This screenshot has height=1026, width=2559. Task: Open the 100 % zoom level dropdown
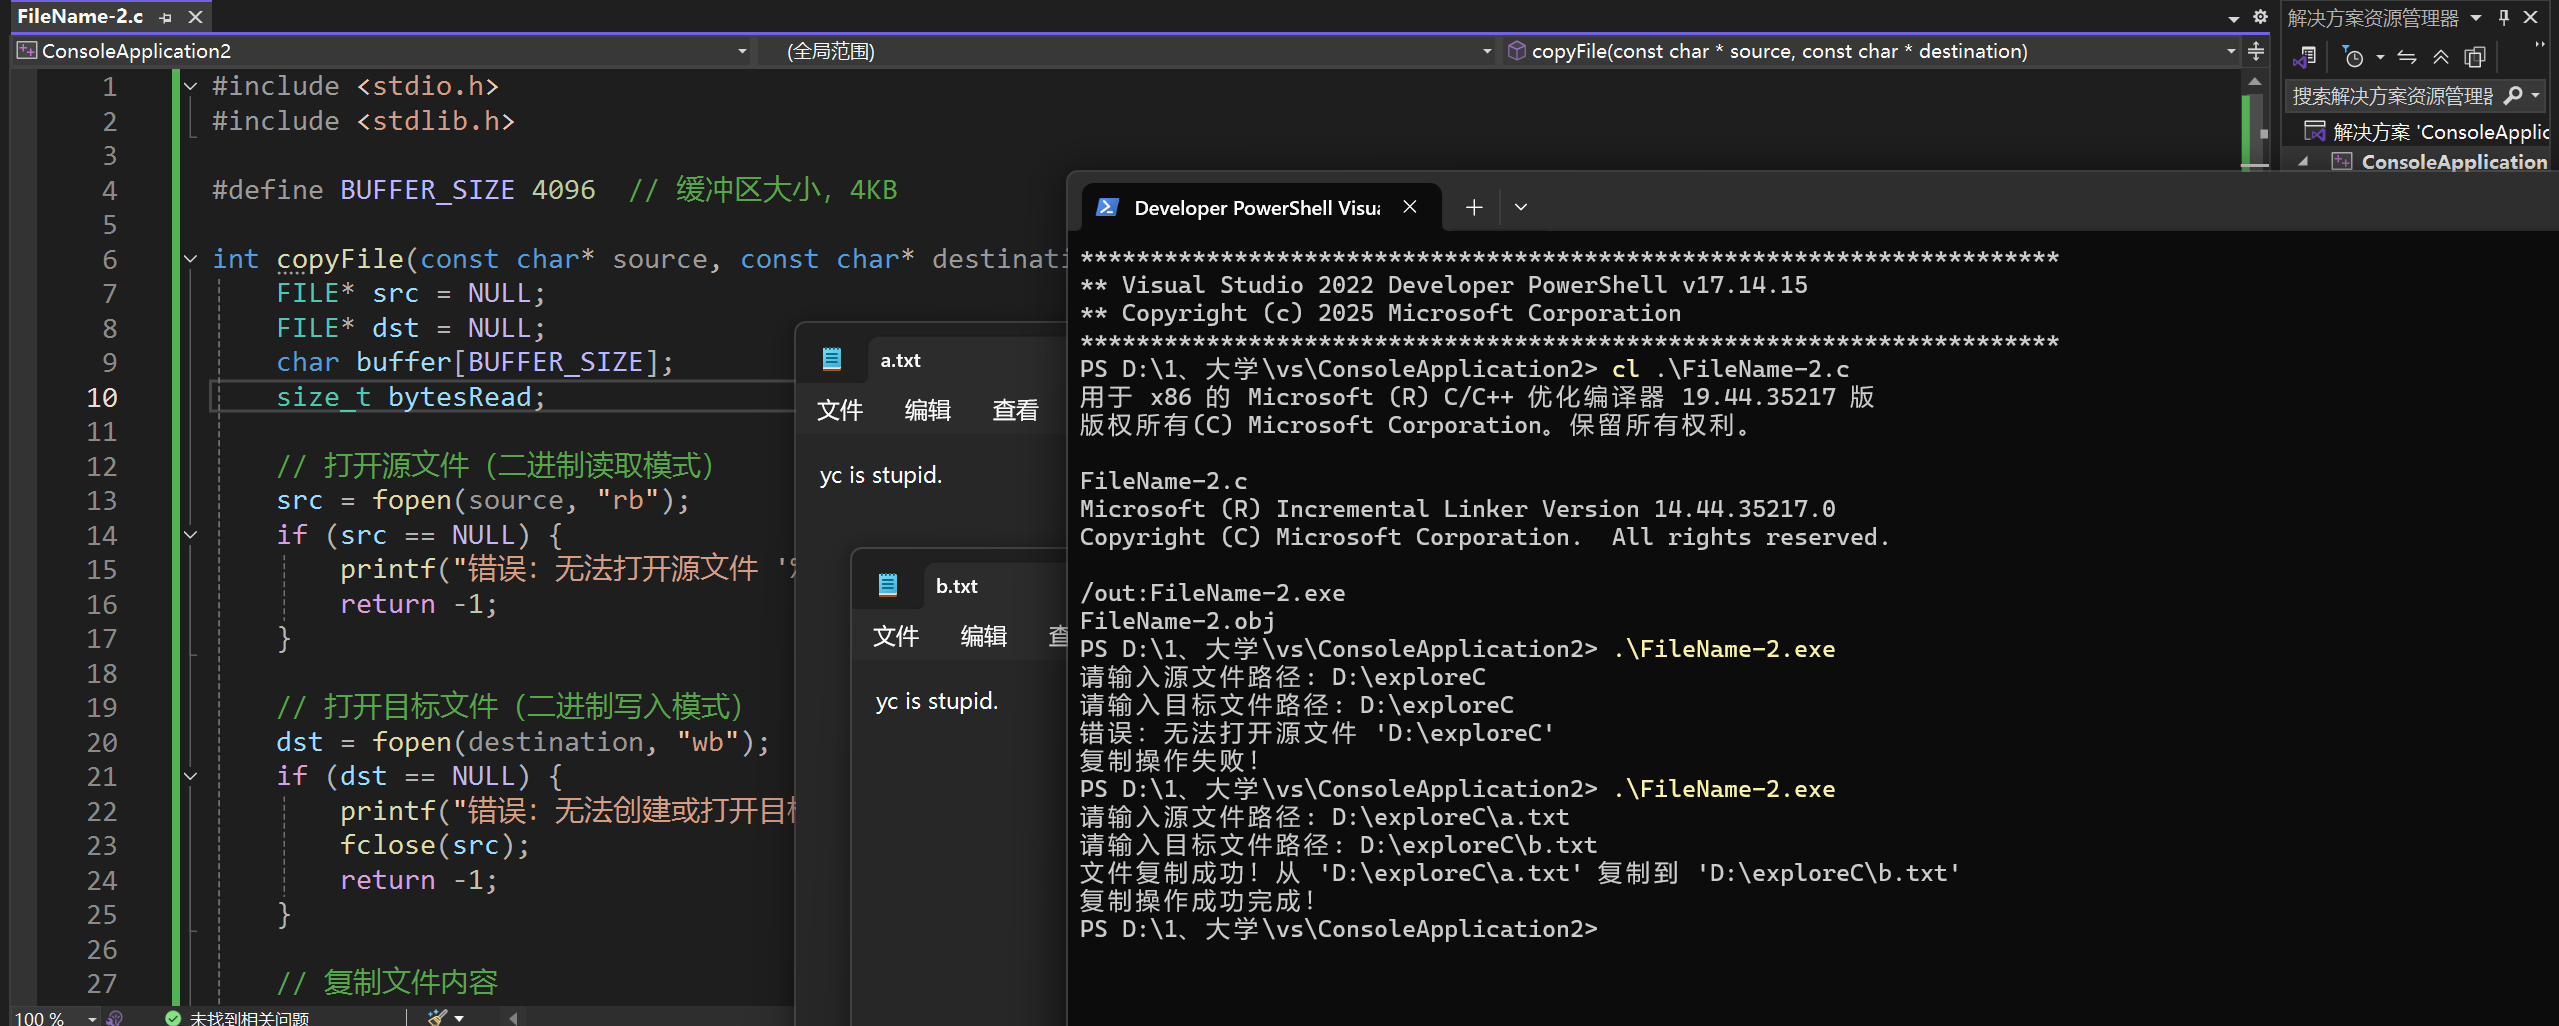pyautogui.click(x=56, y=1018)
